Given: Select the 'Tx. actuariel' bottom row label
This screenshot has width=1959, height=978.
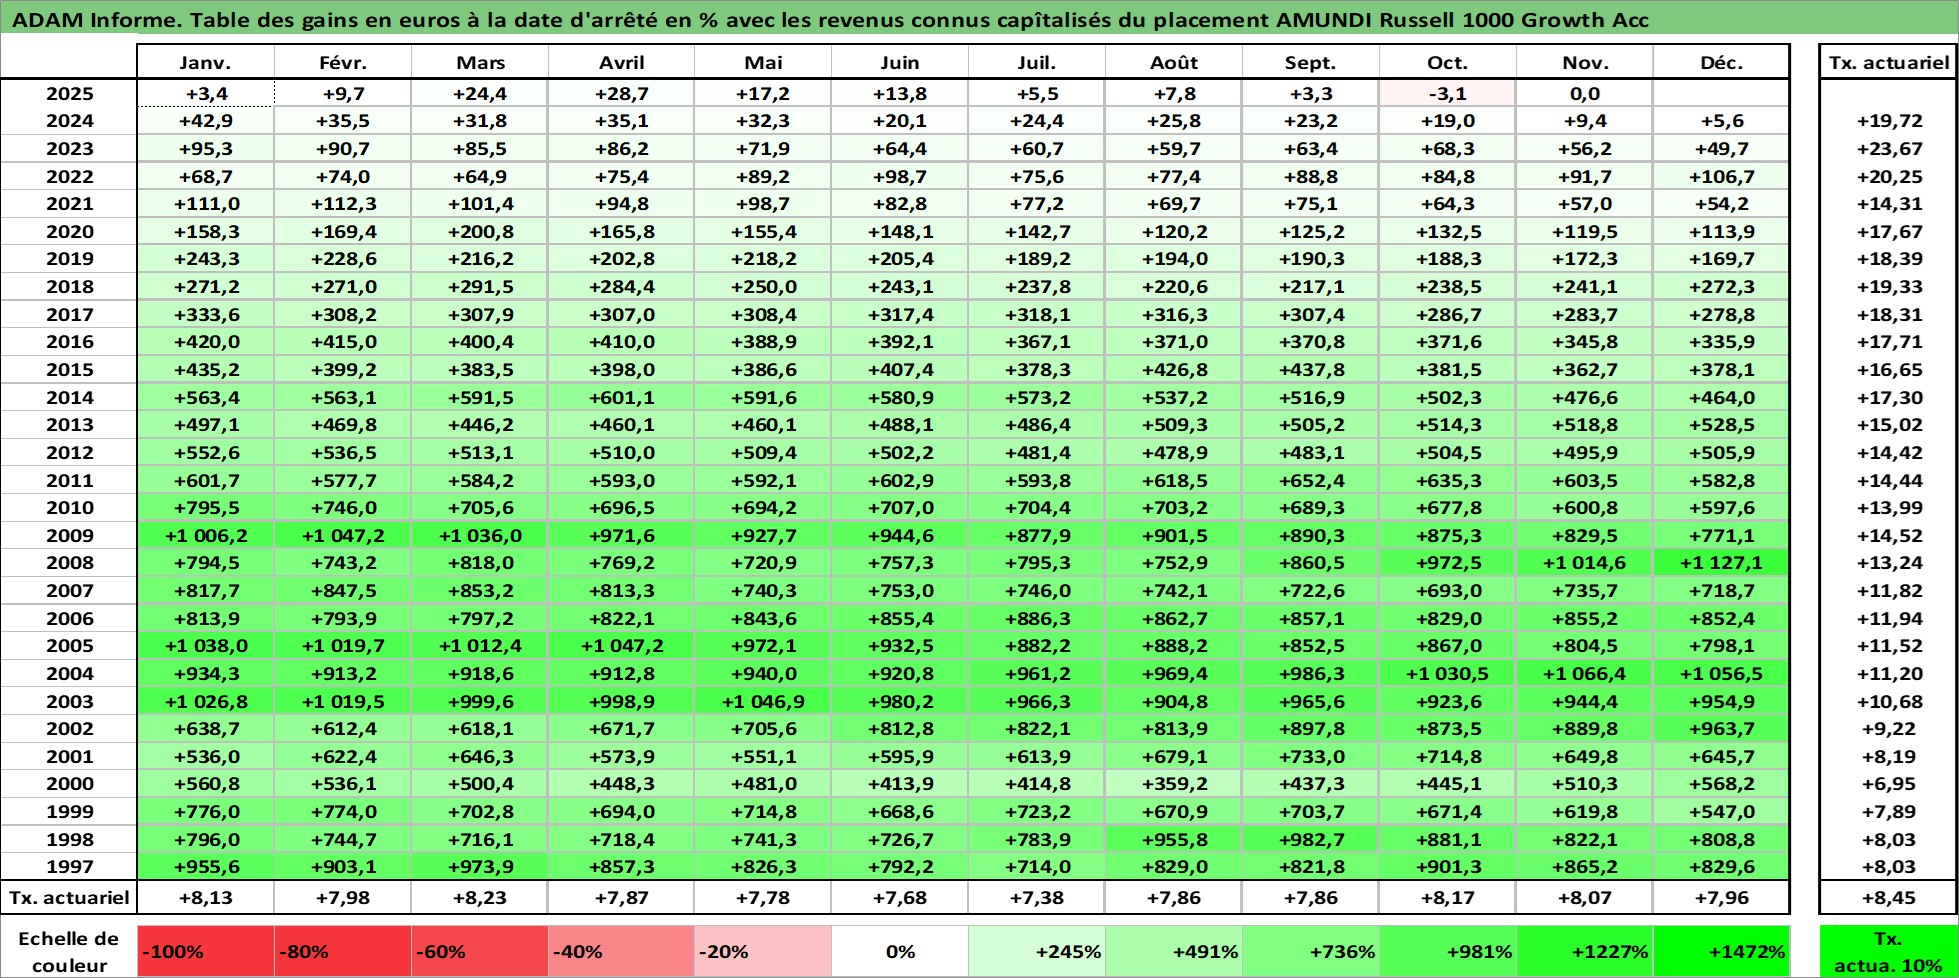Looking at the screenshot, I should [x=69, y=897].
